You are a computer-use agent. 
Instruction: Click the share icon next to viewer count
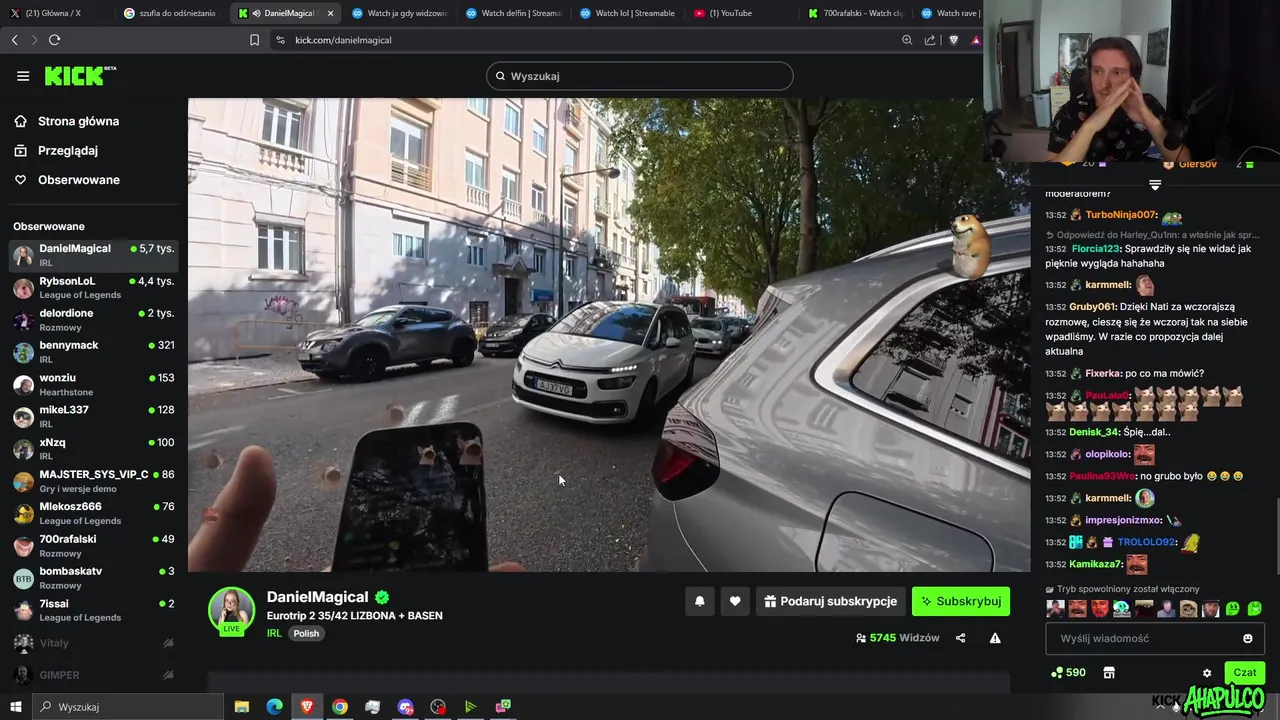(x=960, y=638)
